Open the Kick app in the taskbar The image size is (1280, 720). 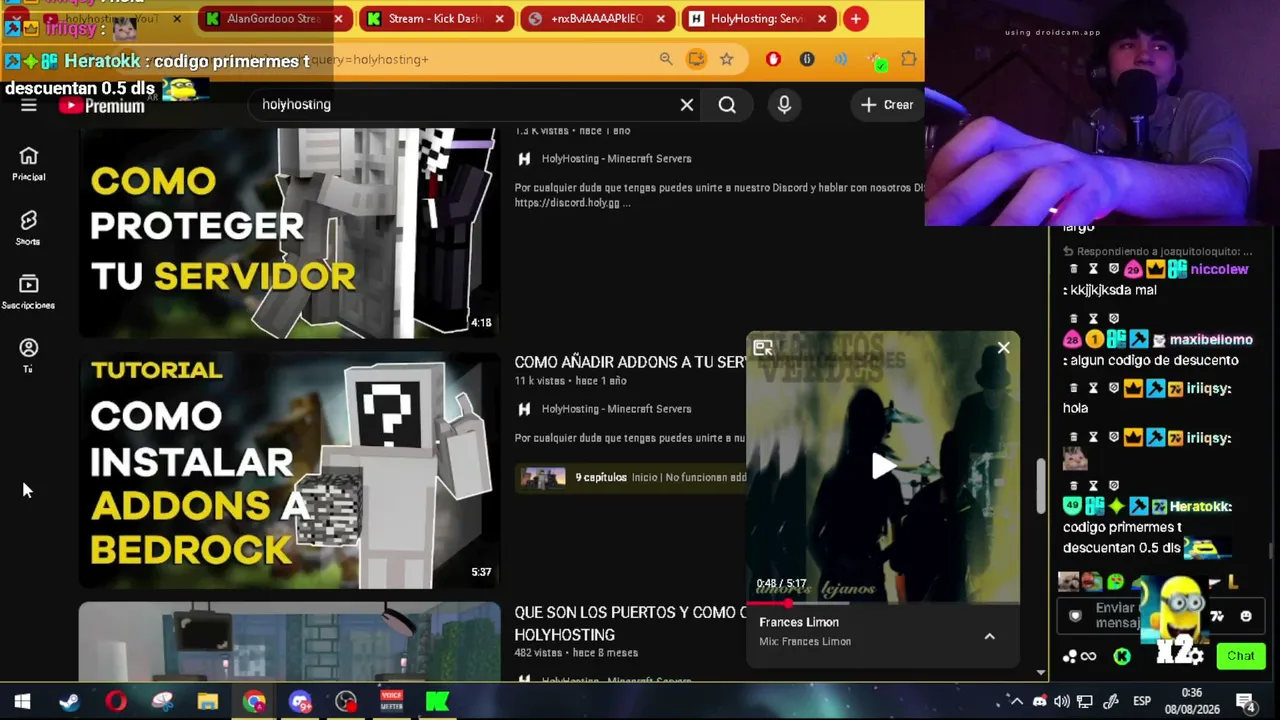pyautogui.click(x=438, y=702)
